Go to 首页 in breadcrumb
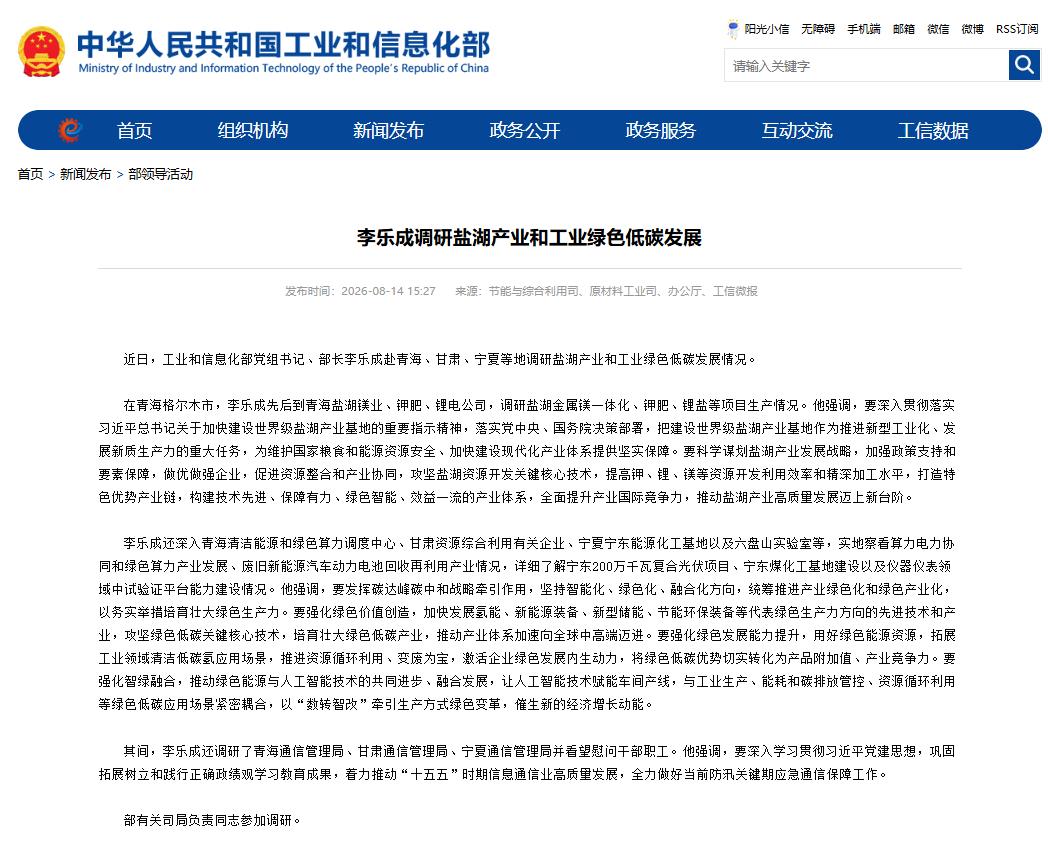The width and height of the screenshot is (1048, 841). (30, 174)
